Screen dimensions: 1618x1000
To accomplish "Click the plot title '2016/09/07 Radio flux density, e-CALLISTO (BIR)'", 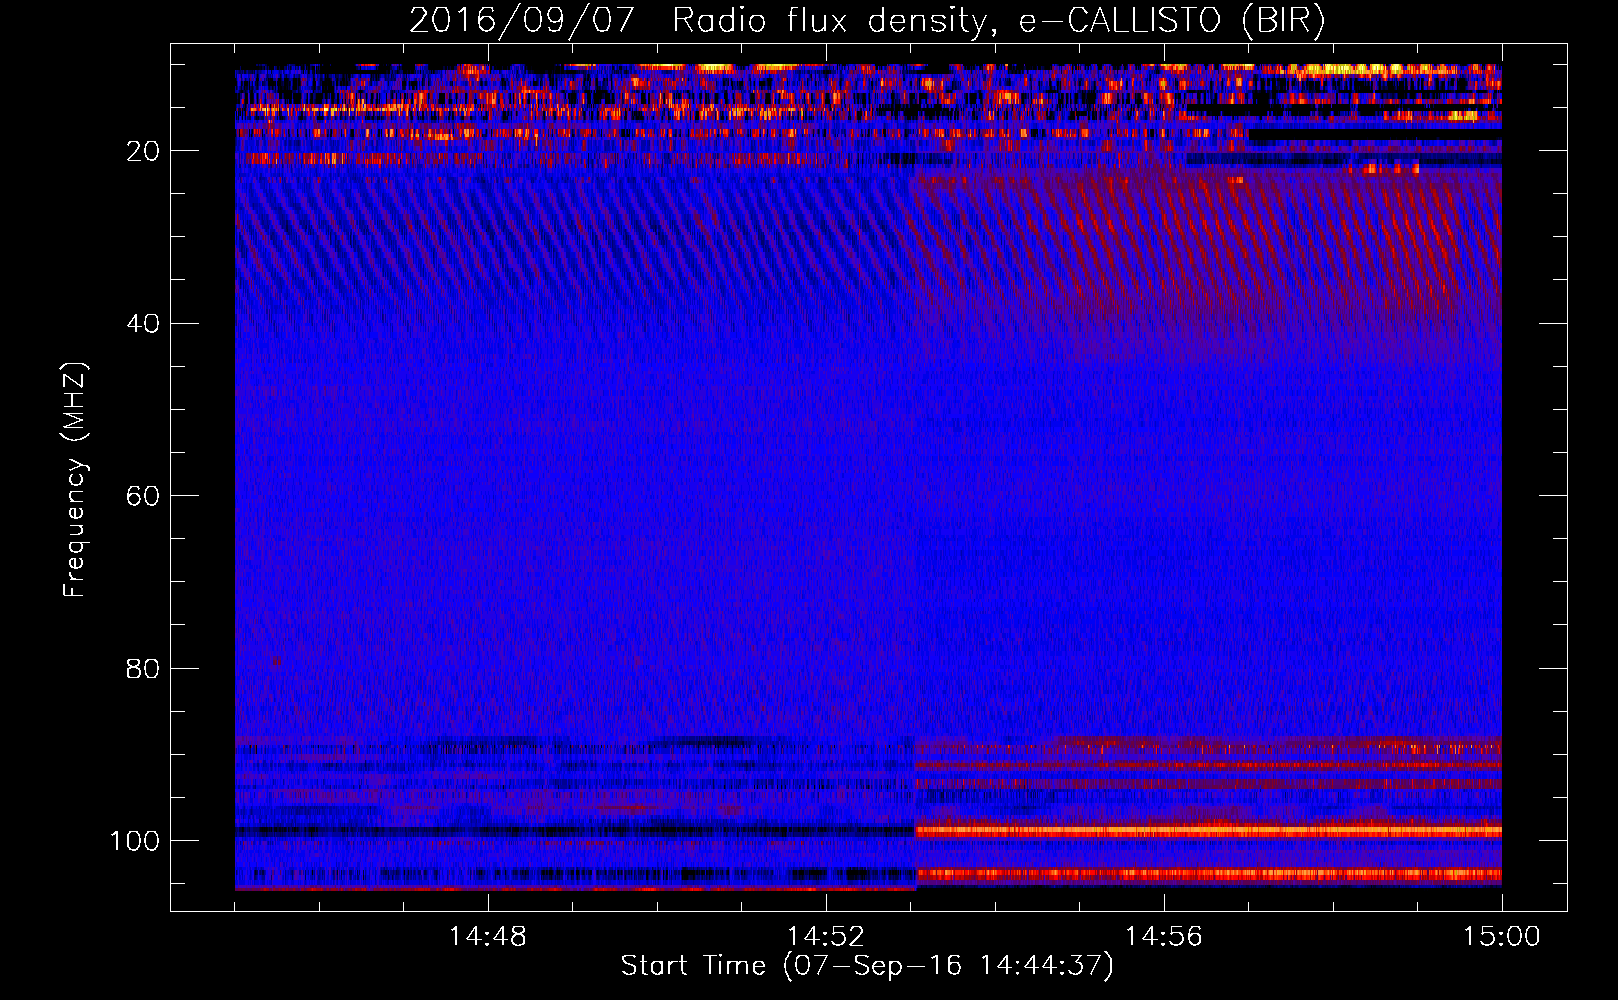I will pos(867,21).
